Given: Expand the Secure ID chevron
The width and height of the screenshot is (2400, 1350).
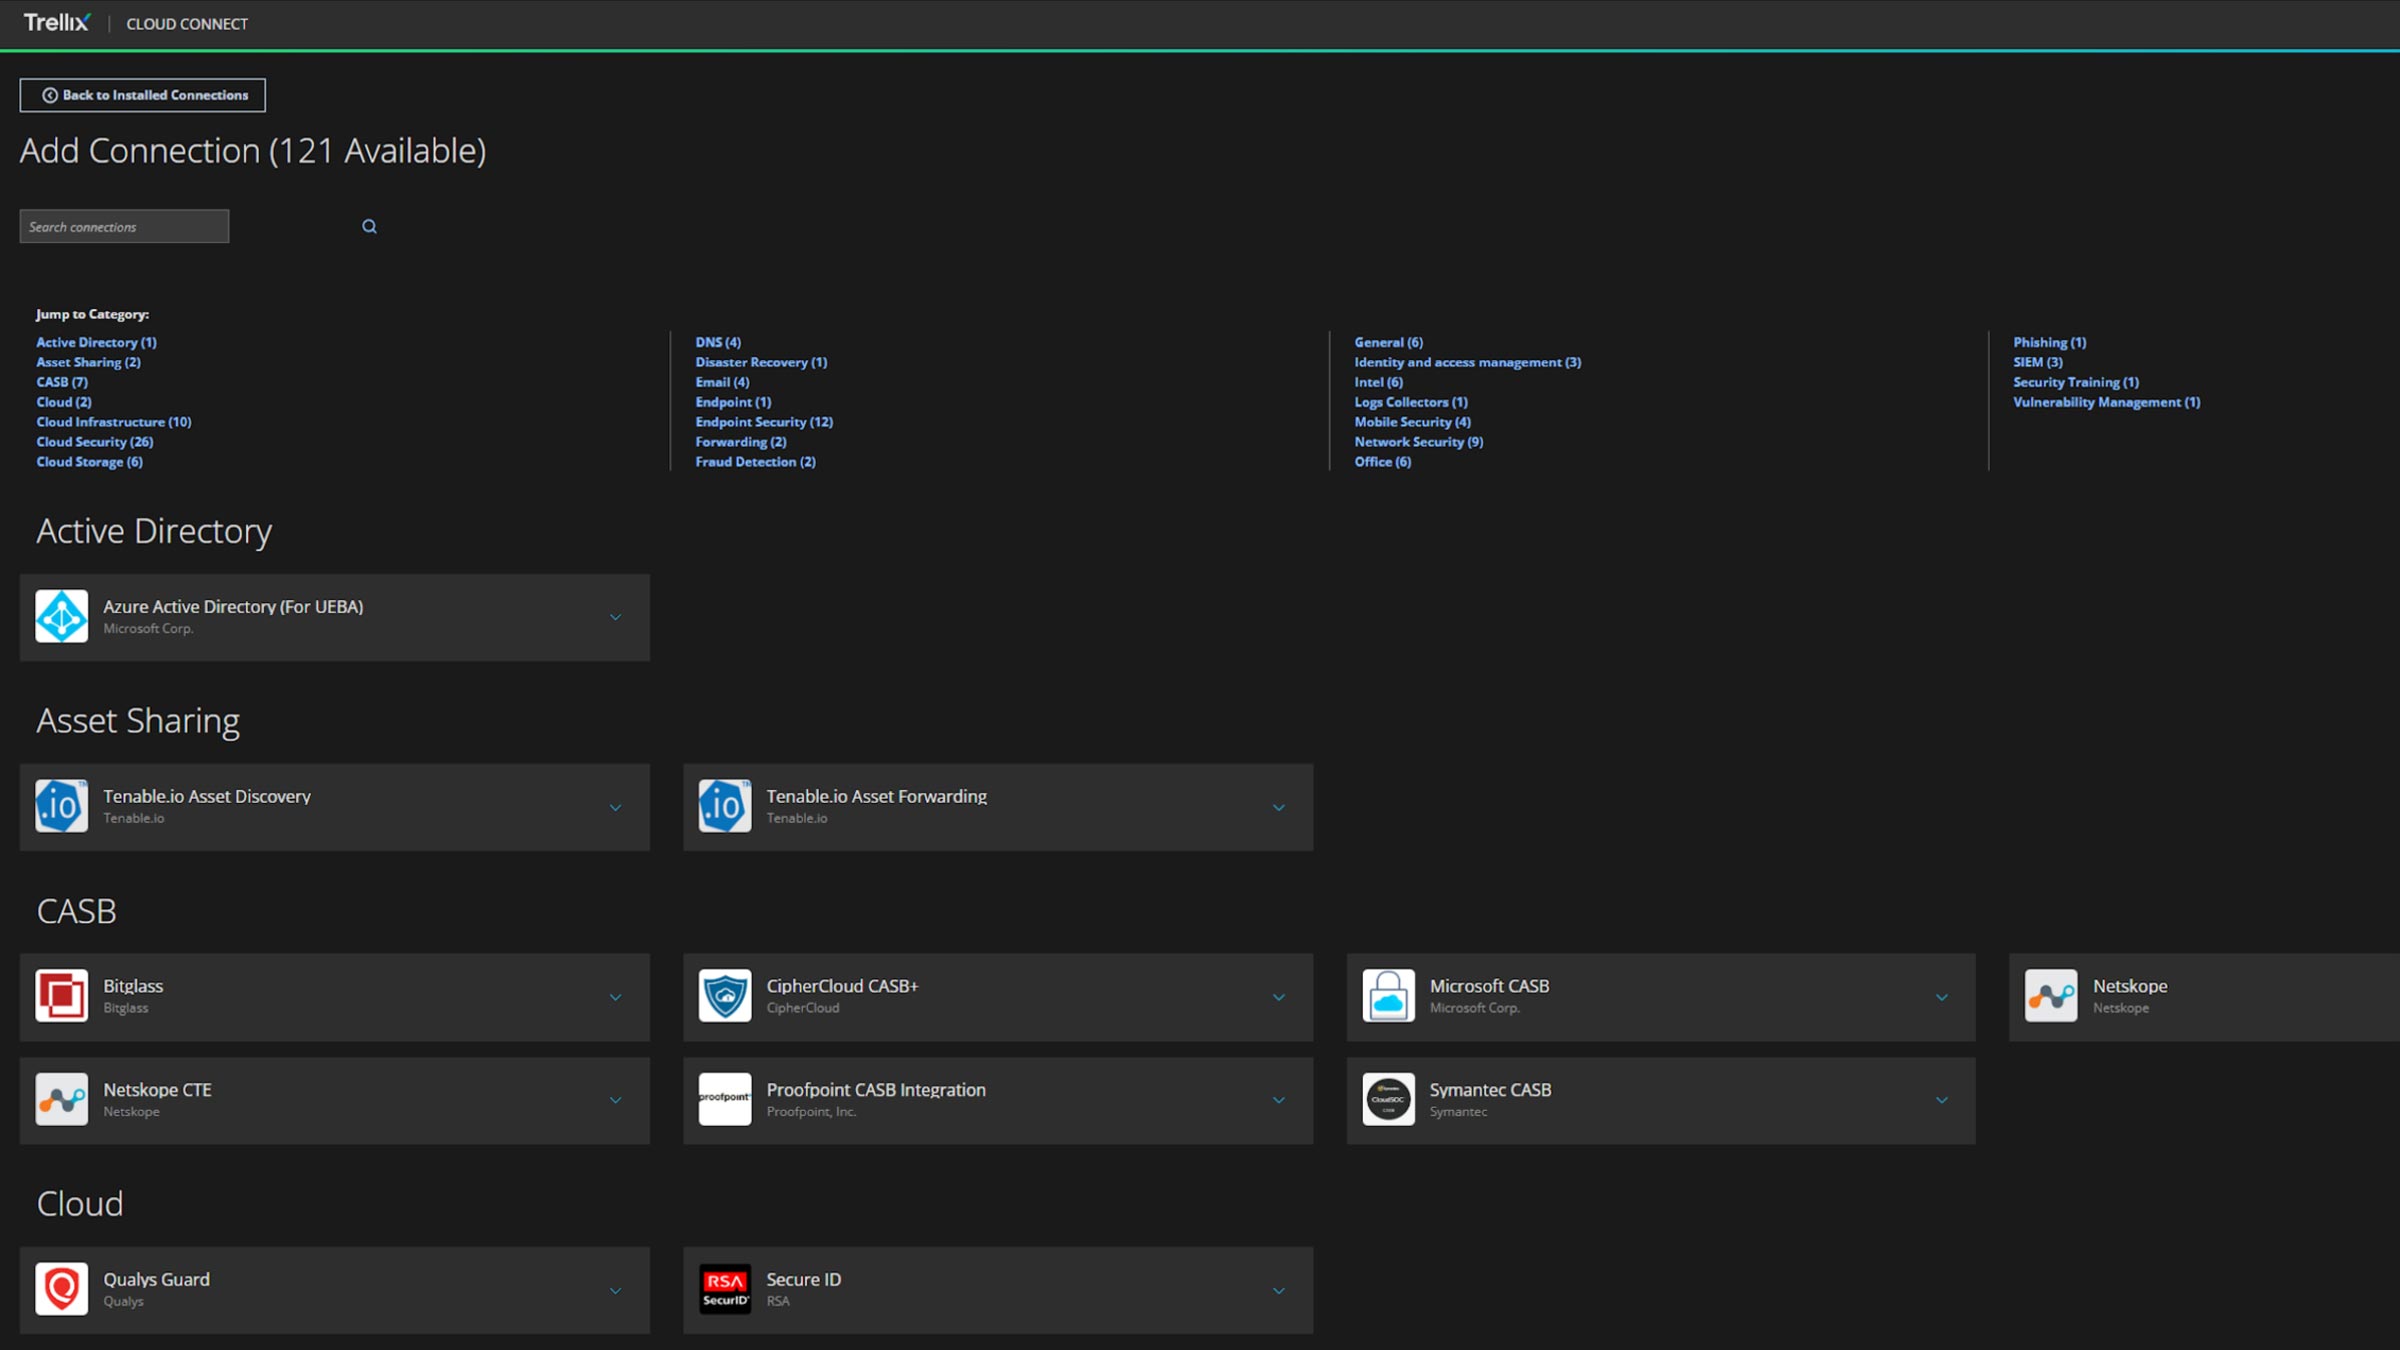Looking at the screenshot, I should 1279,1291.
